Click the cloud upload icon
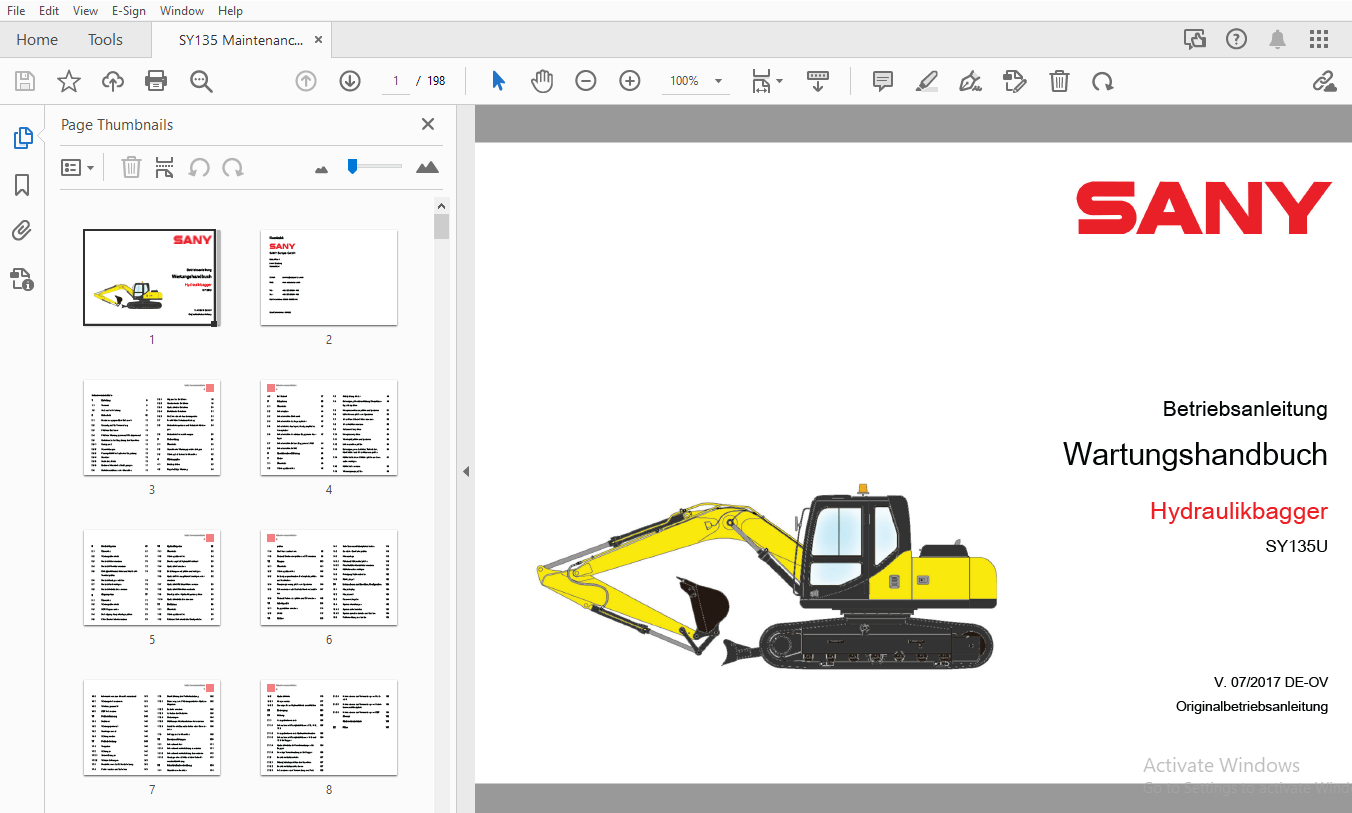Image resolution: width=1352 pixels, height=813 pixels. 113,81
